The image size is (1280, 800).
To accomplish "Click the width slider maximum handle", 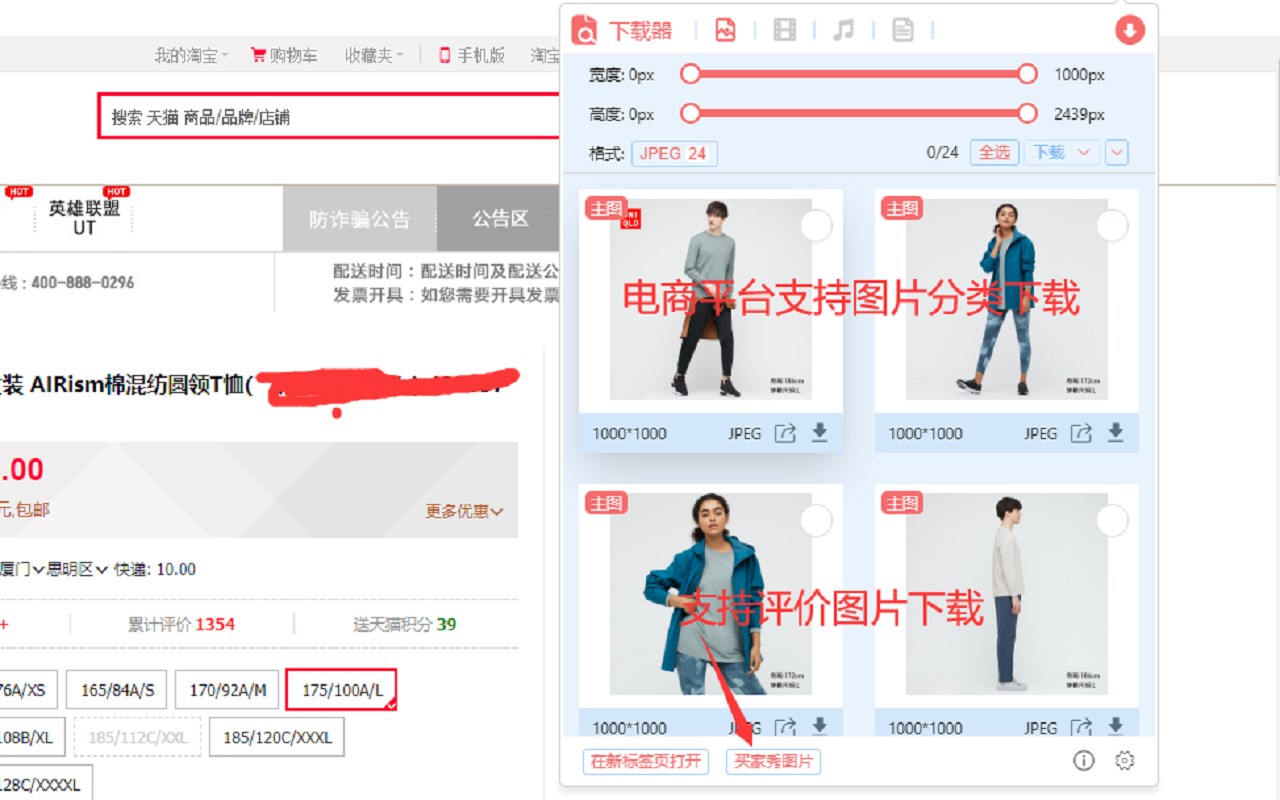I will [1027, 74].
